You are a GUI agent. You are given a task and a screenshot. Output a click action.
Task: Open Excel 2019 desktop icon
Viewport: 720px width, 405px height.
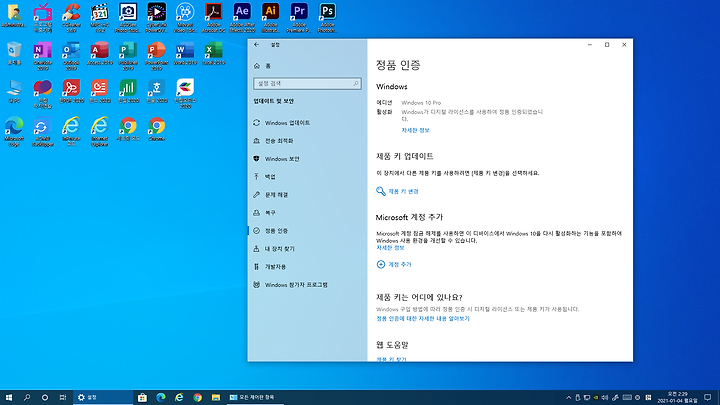tap(214, 53)
